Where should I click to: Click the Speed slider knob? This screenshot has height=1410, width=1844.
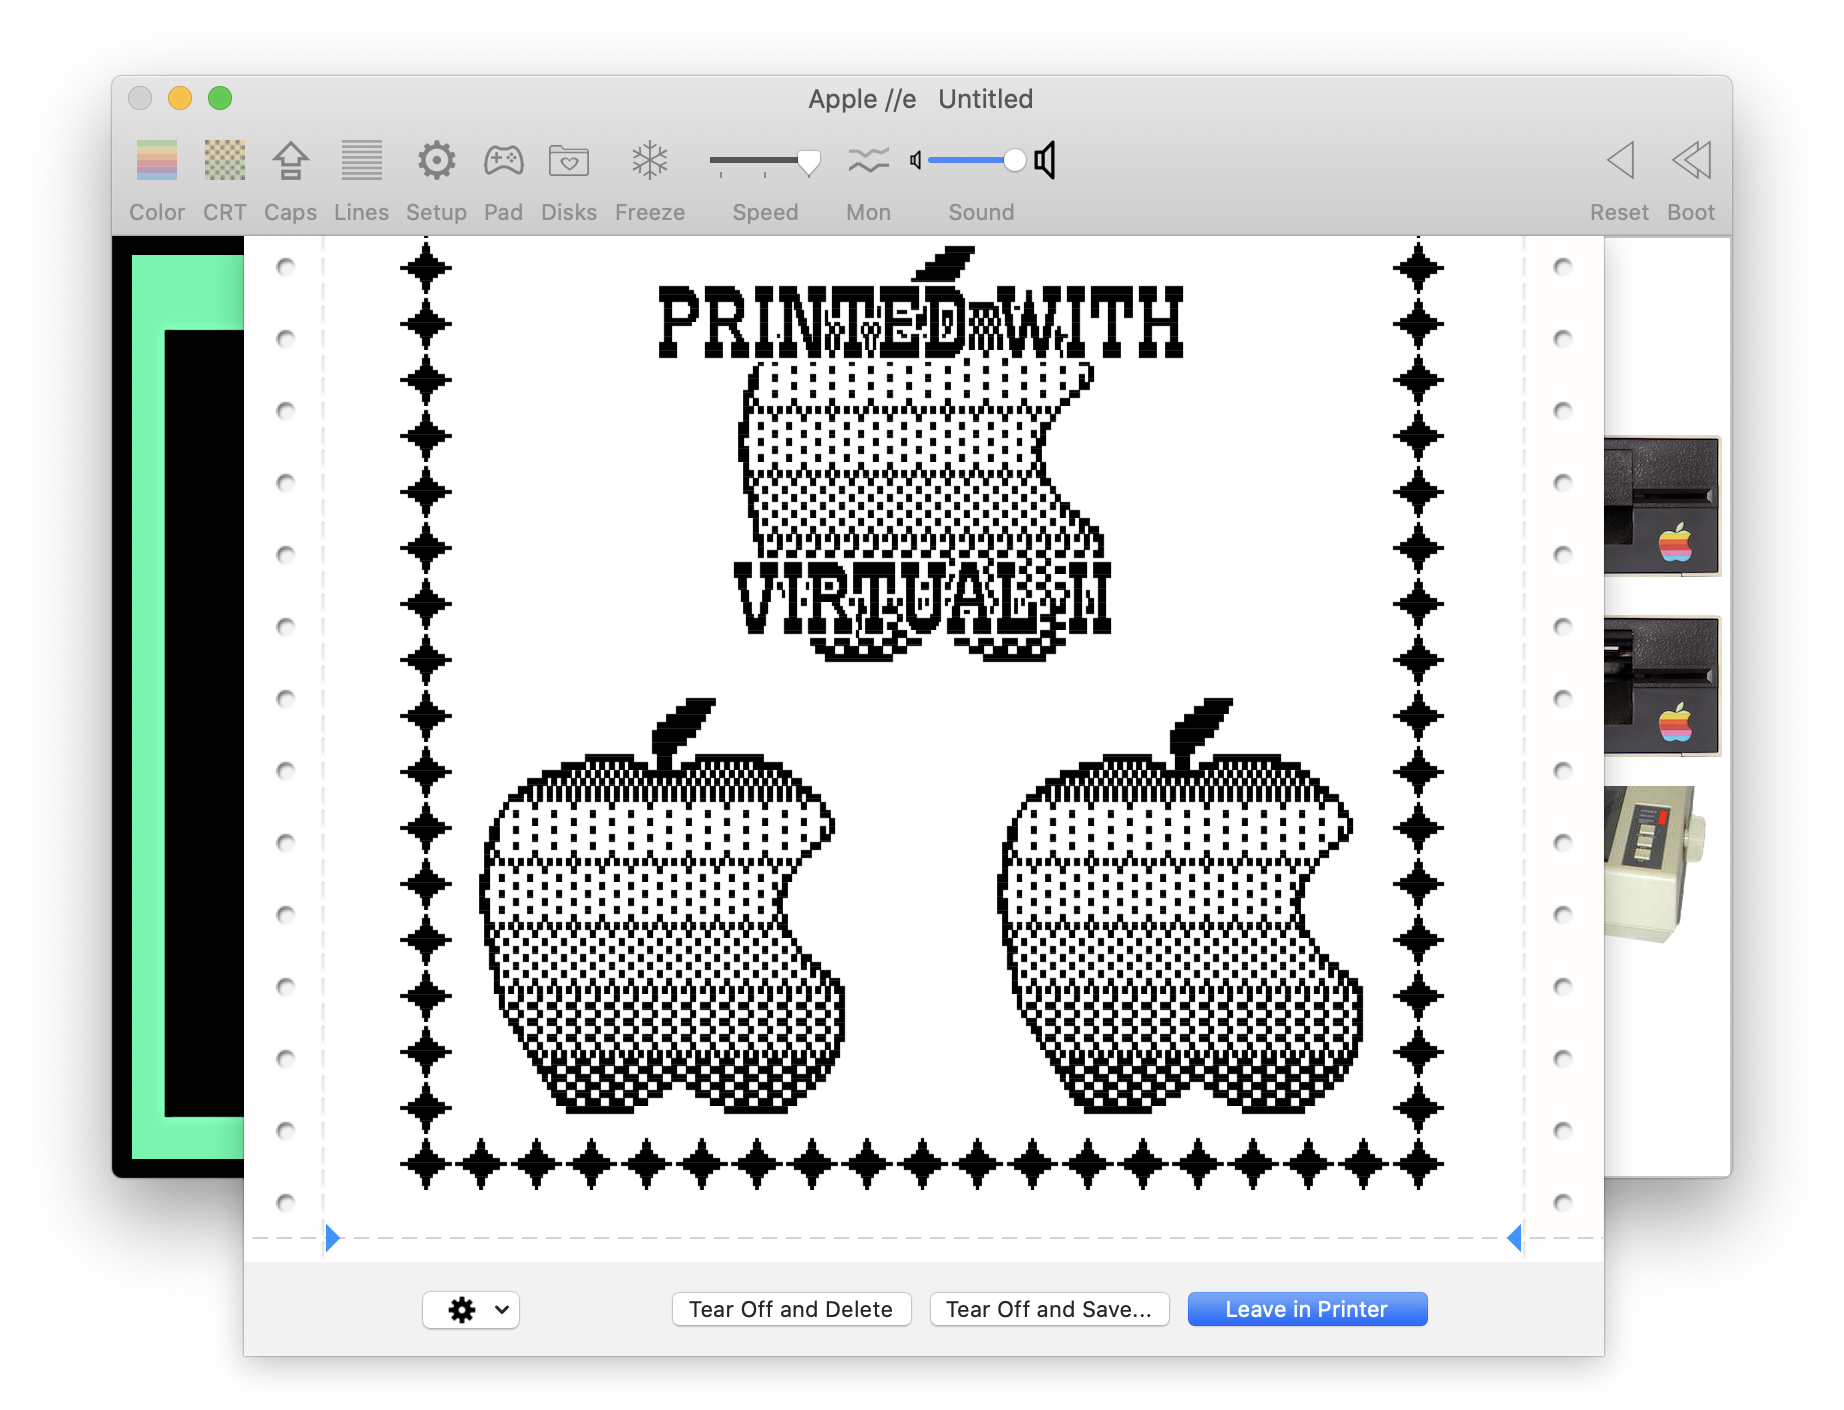click(808, 161)
